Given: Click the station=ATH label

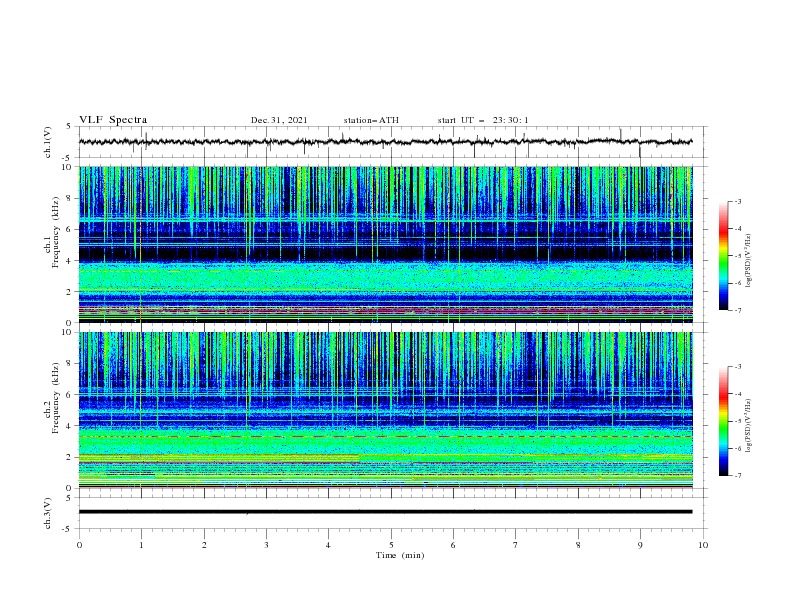Looking at the screenshot, I should (x=371, y=120).
